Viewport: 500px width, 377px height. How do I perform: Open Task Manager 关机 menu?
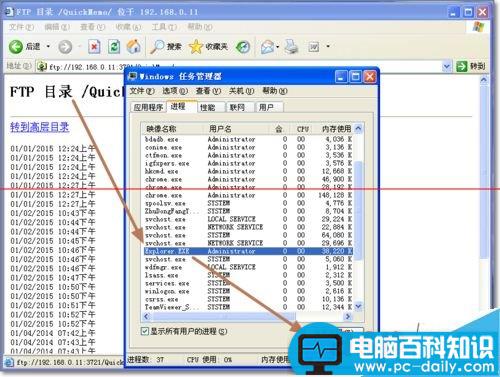241,91
